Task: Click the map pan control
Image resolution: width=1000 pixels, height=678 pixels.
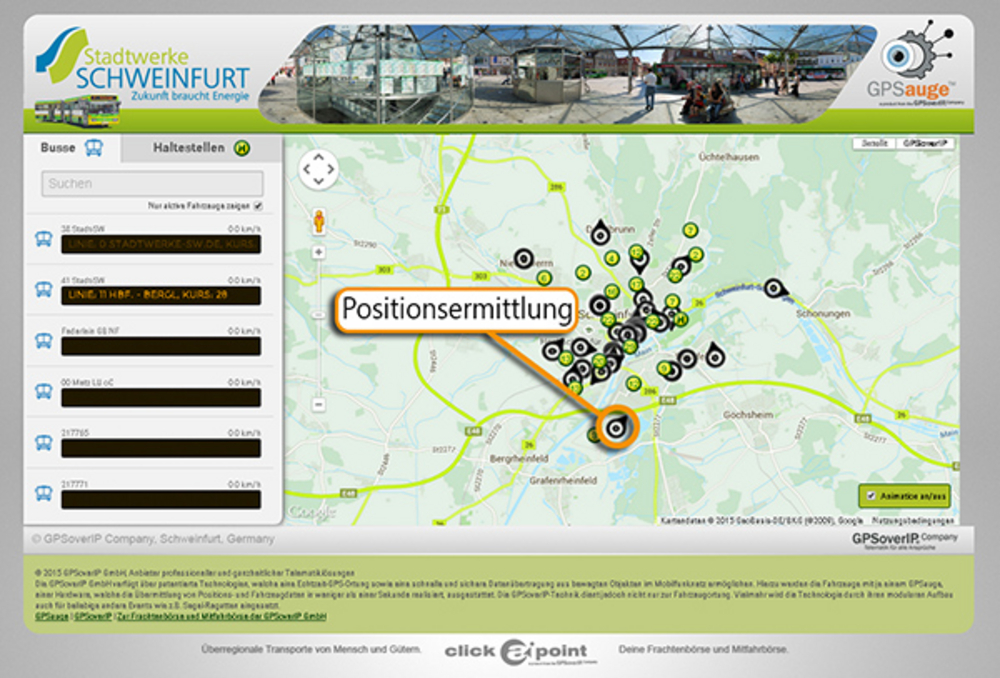Action: [x=318, y=169]
